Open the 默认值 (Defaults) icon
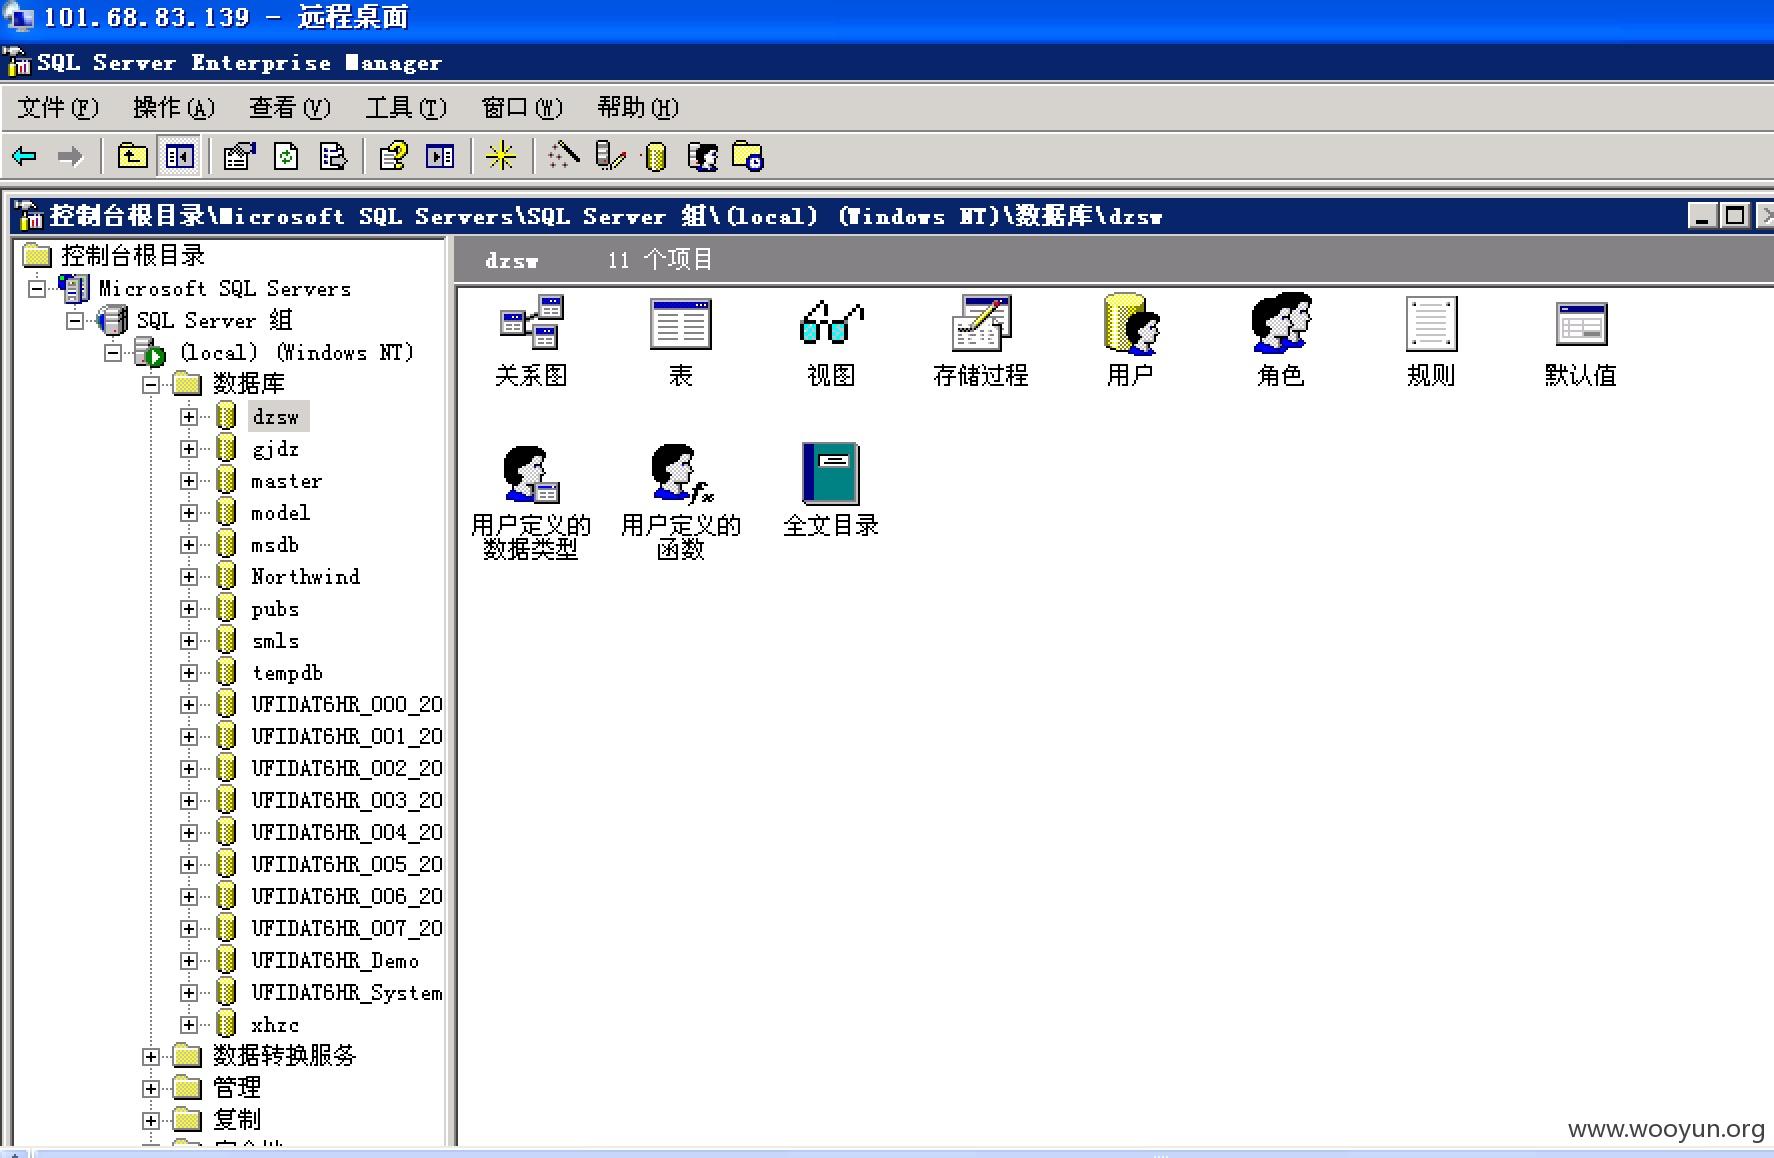Image resolution: width=1774 pixels, height=1158 pixels. (x=1581, y=323)
